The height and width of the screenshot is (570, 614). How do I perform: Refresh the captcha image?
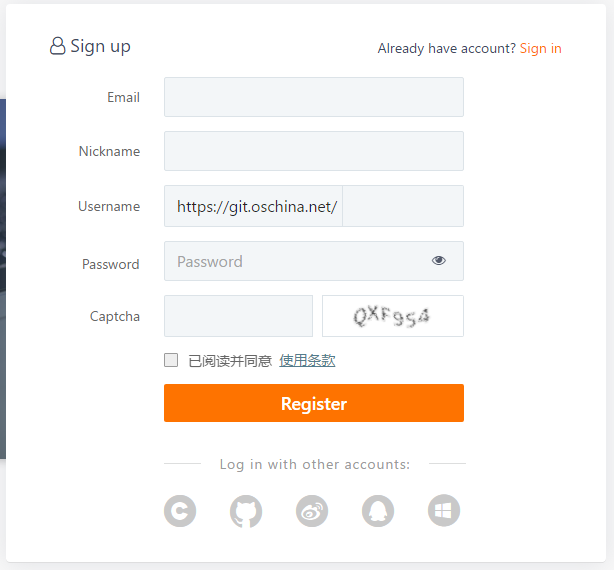392,316
